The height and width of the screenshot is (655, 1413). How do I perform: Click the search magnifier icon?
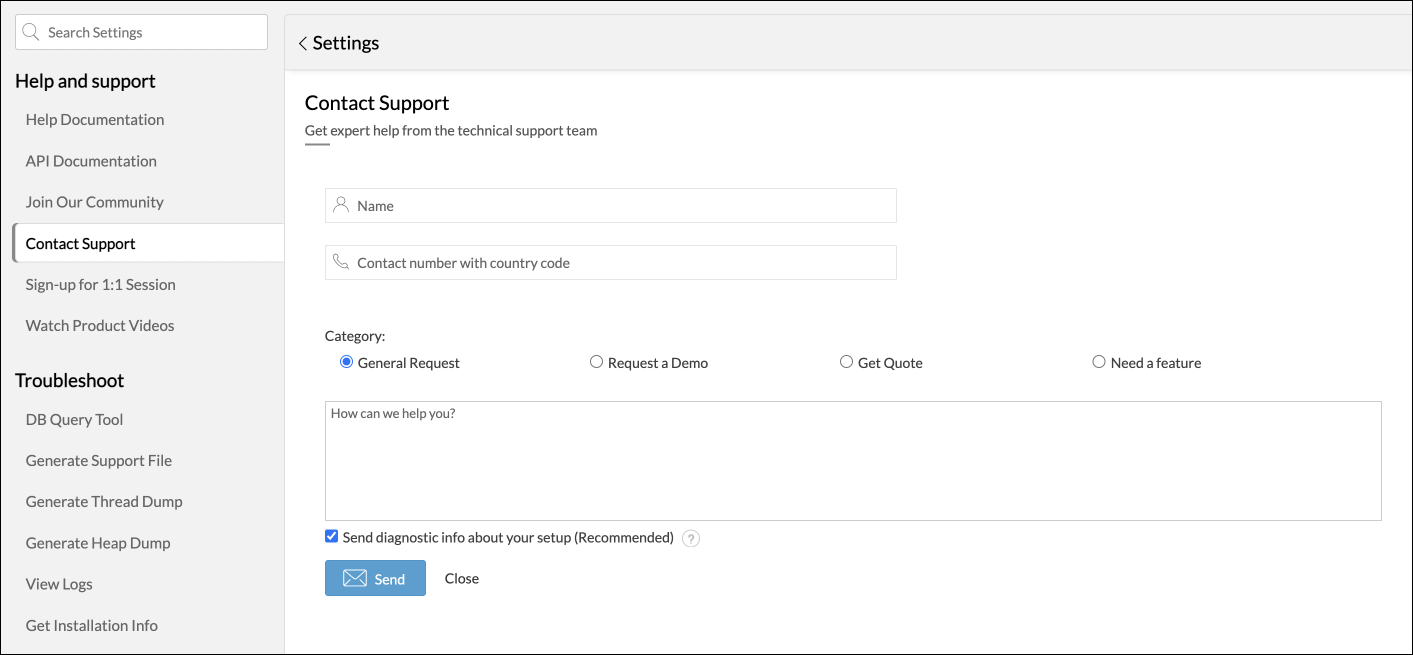click(31, 32)
